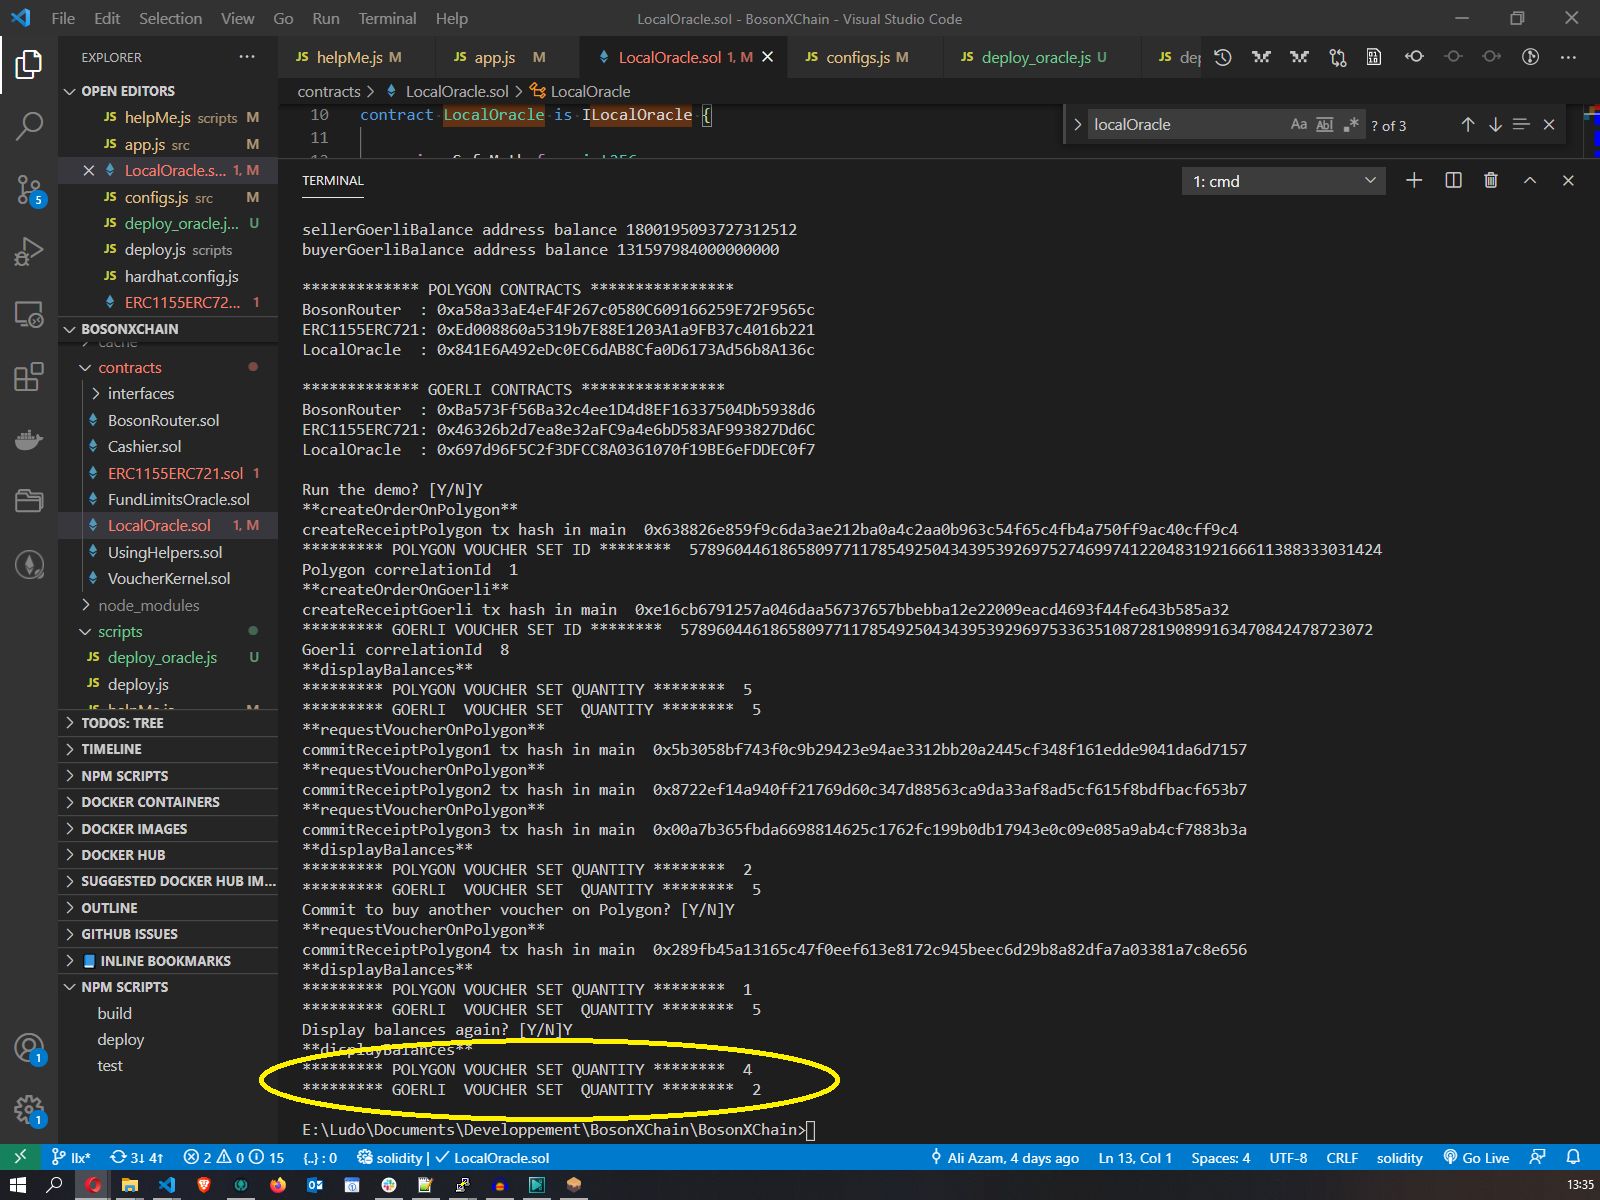
Task: Toggle Match Whole Word in find widget
Action: coord(1325,124)
